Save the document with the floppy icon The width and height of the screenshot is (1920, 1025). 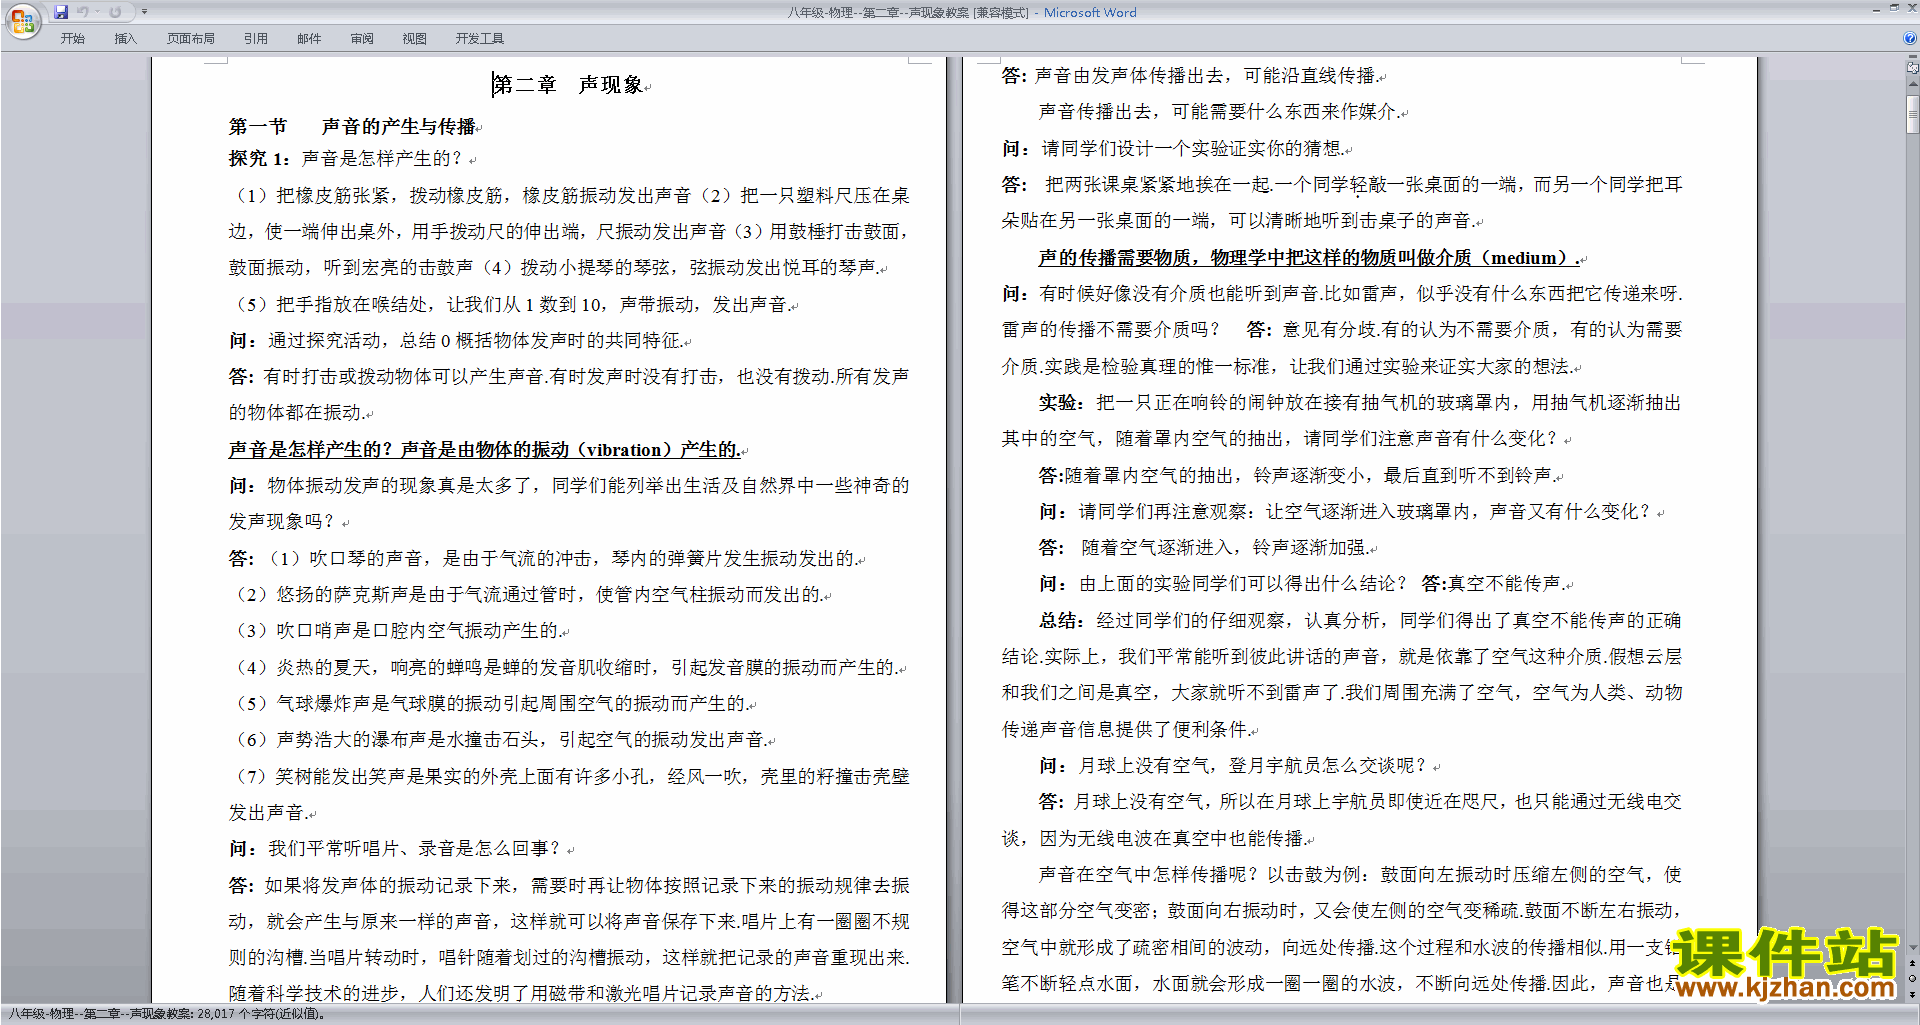[61, 12]
